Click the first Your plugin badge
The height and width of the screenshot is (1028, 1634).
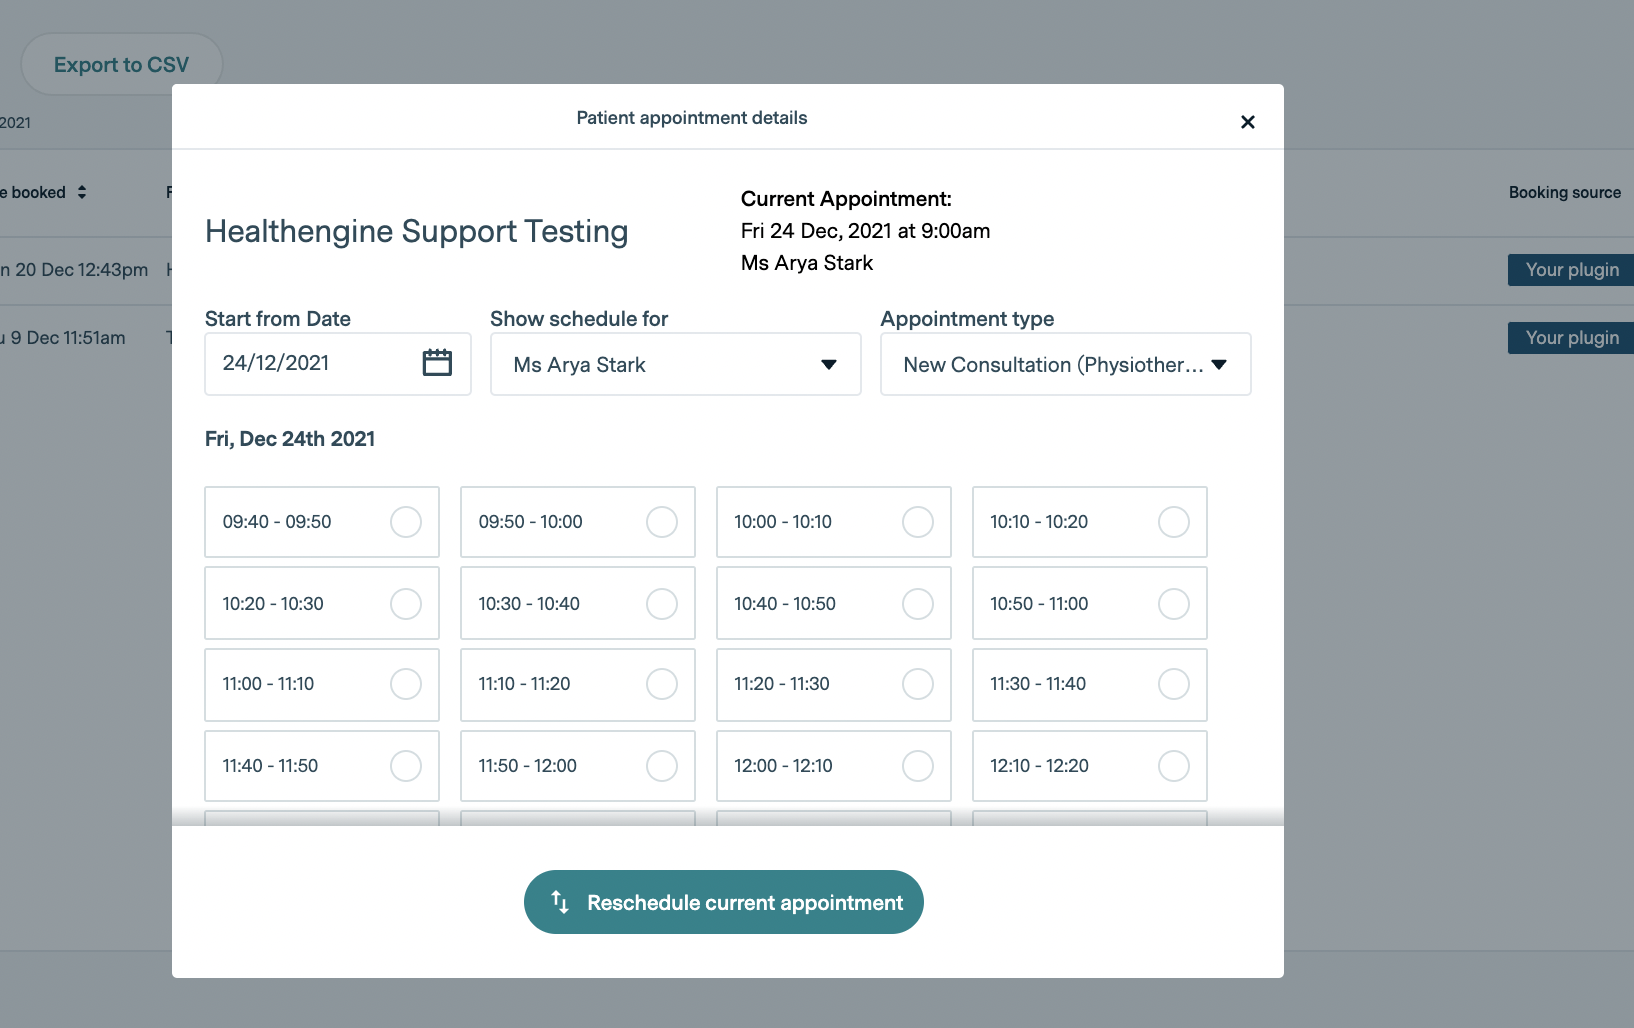tap(1571, 270)
